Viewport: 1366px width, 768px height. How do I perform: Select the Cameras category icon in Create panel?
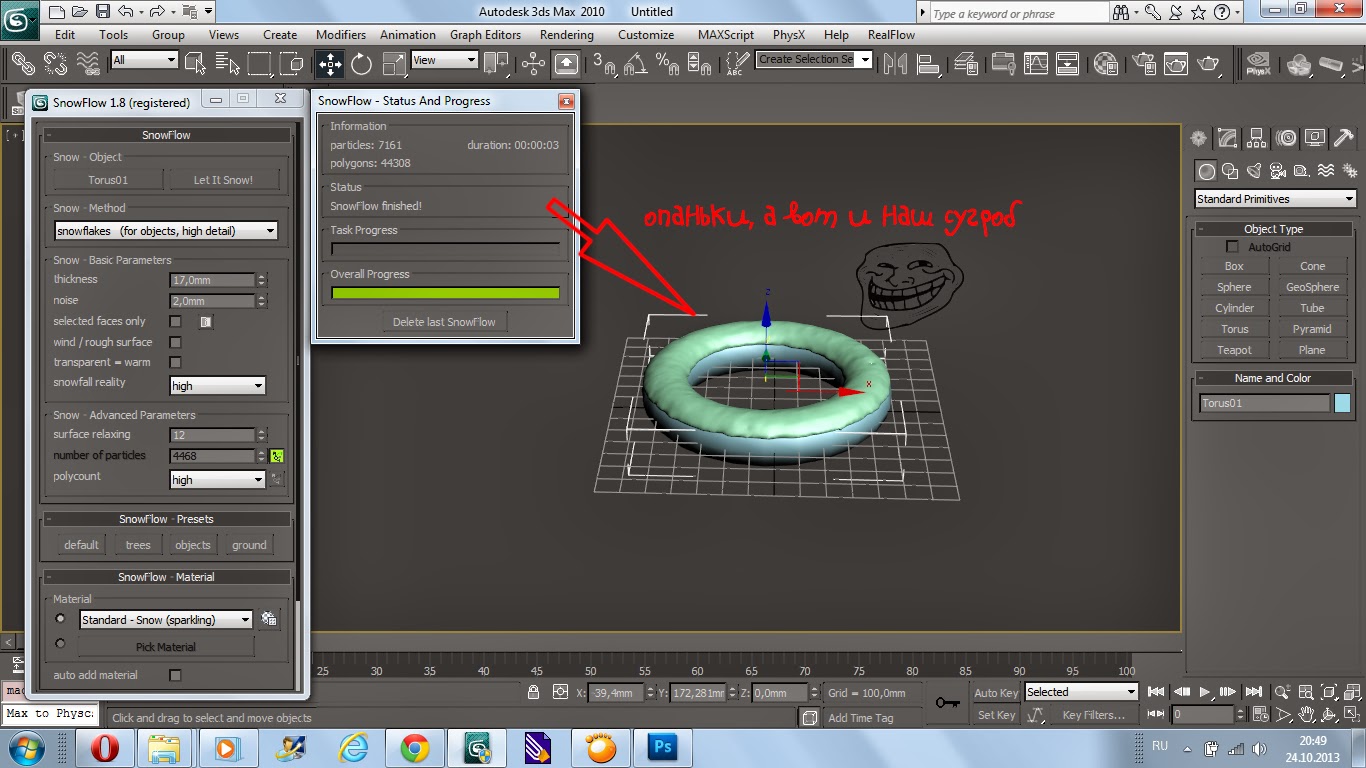pyautogui.click(x=1278, y=171)
